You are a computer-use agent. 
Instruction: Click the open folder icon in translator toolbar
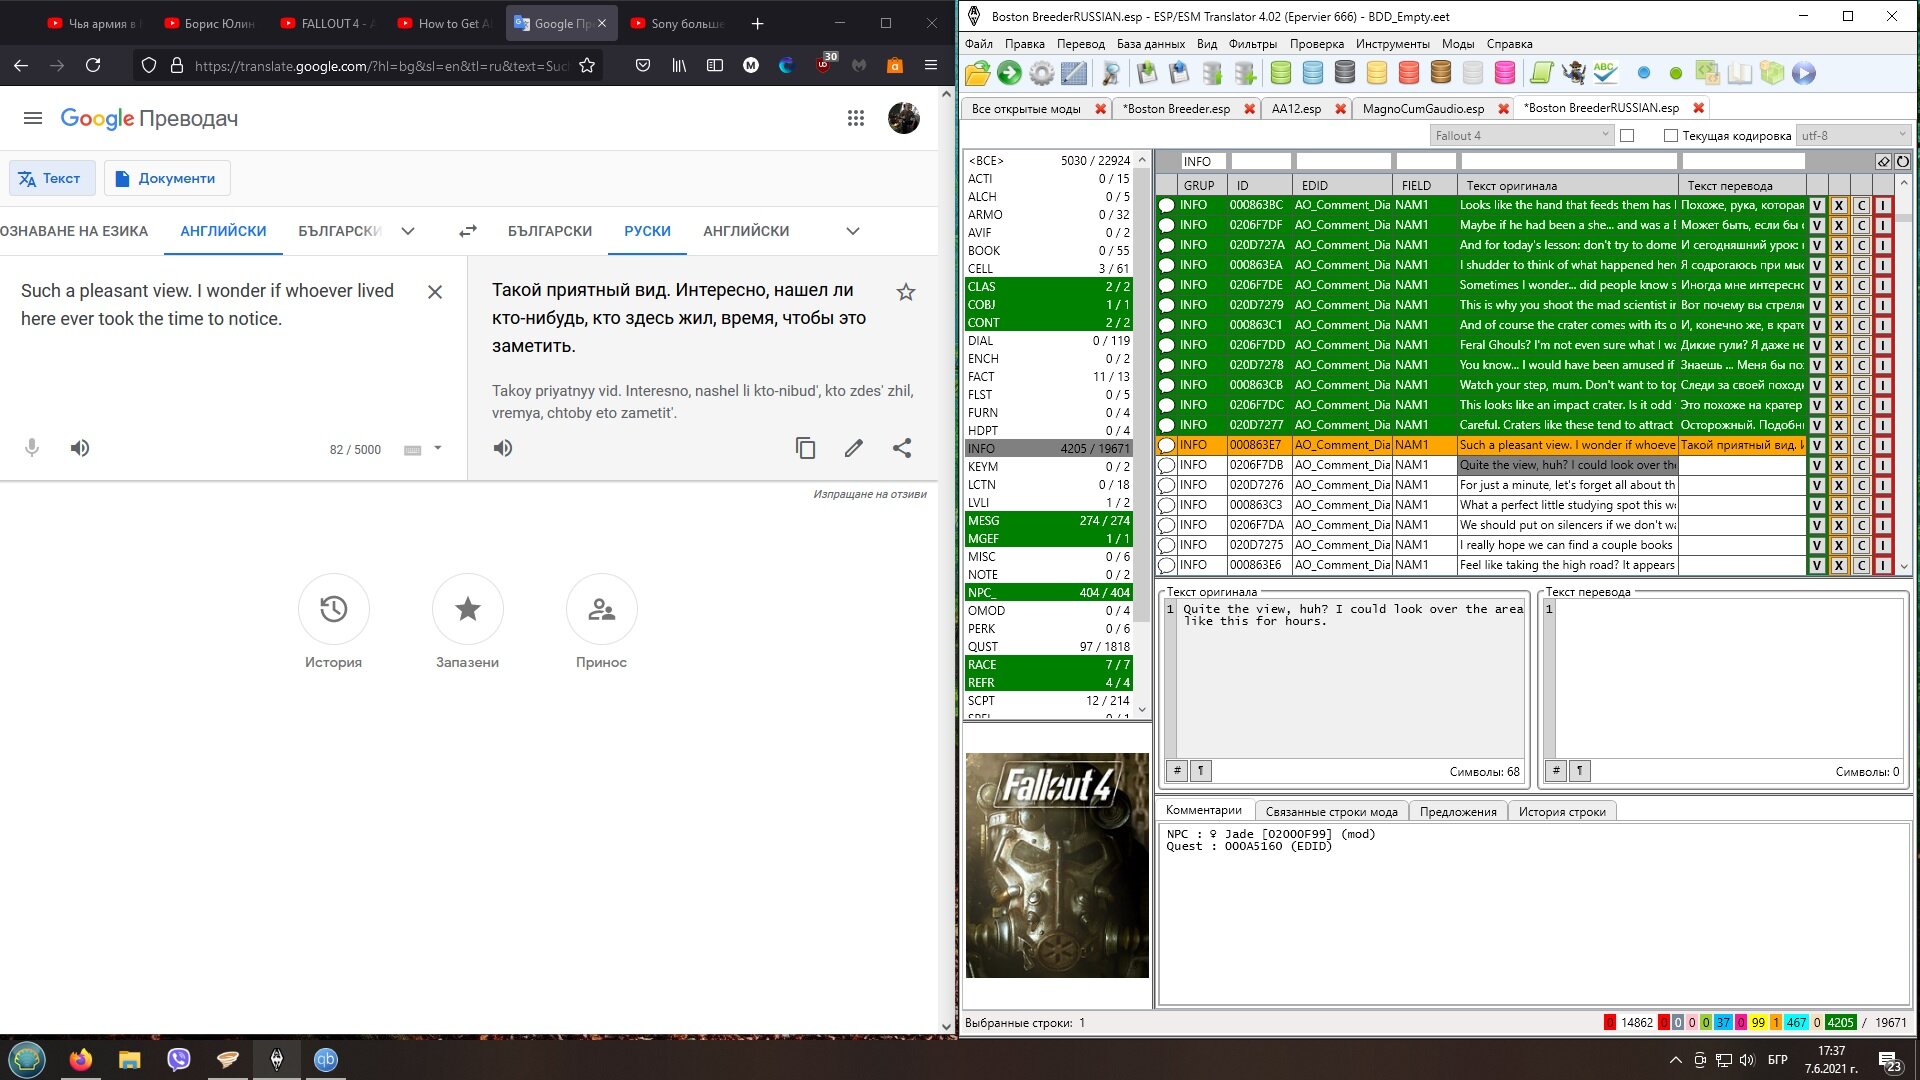[977, 73]
